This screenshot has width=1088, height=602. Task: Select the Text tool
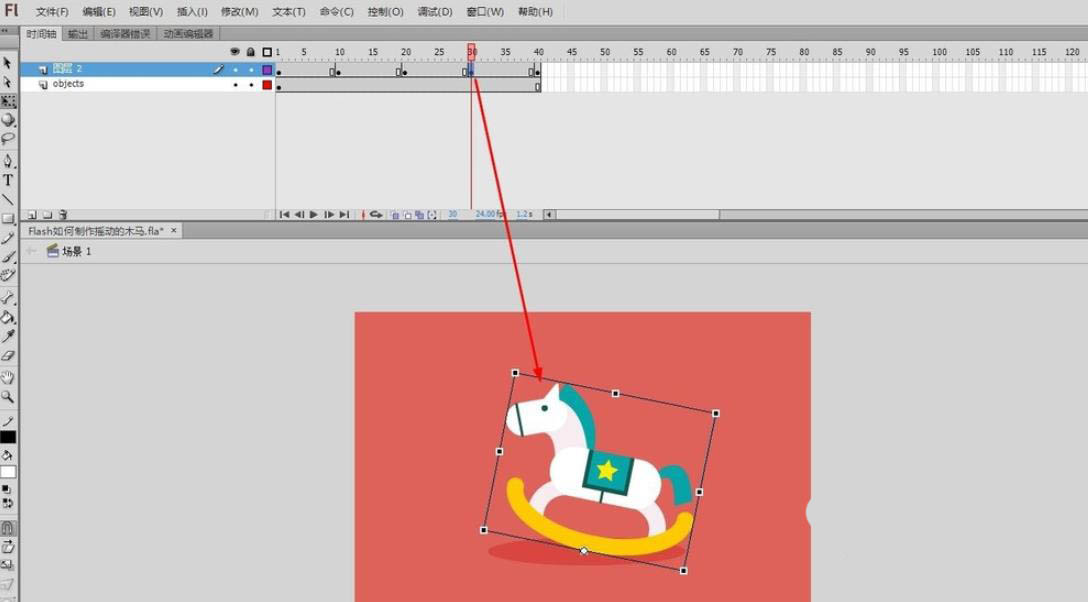point(8,180)
